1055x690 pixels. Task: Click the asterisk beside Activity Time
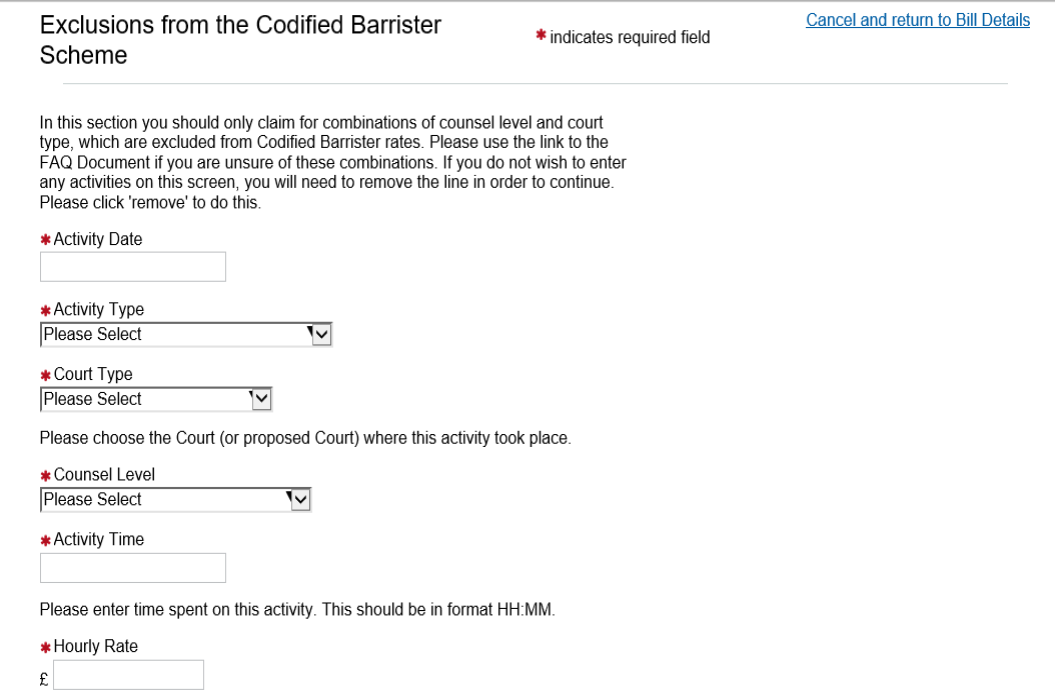(45, 539)
